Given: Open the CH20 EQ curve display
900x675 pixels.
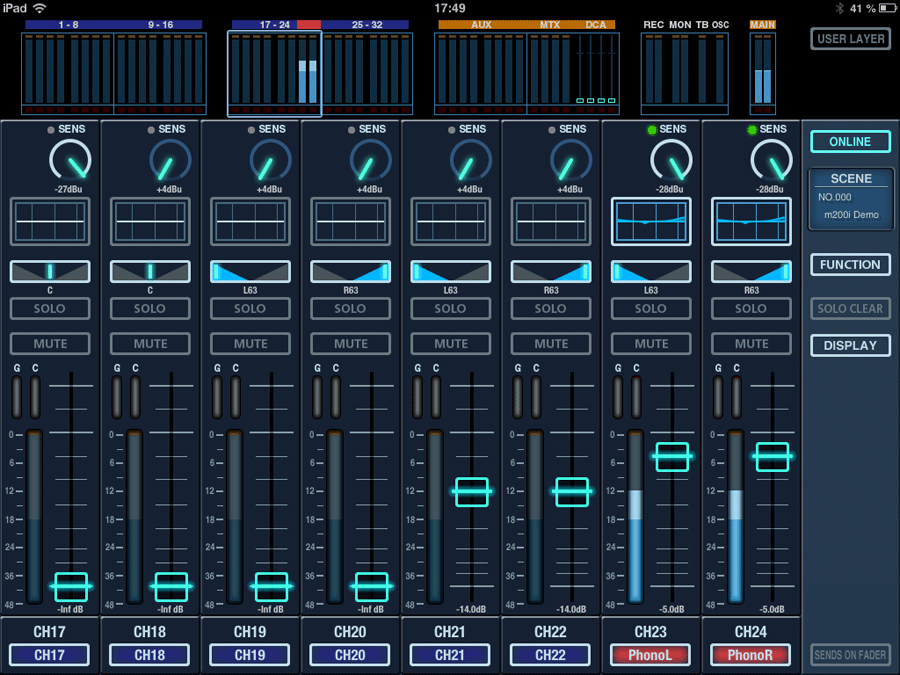Looking at the screenshot, I should tap(350, 222).
